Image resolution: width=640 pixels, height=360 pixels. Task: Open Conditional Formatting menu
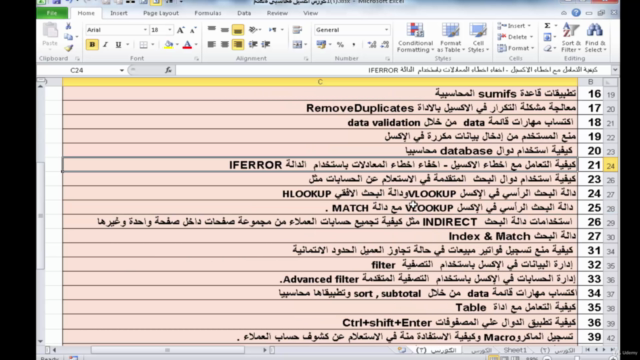[x=416, y=38]
